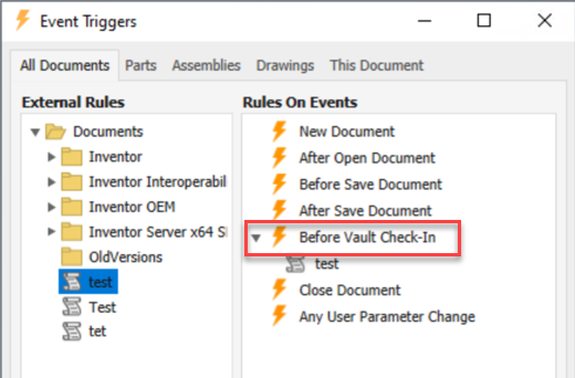
Task: Click the Close Document lightning icon
Action: [x=279, y=290]
